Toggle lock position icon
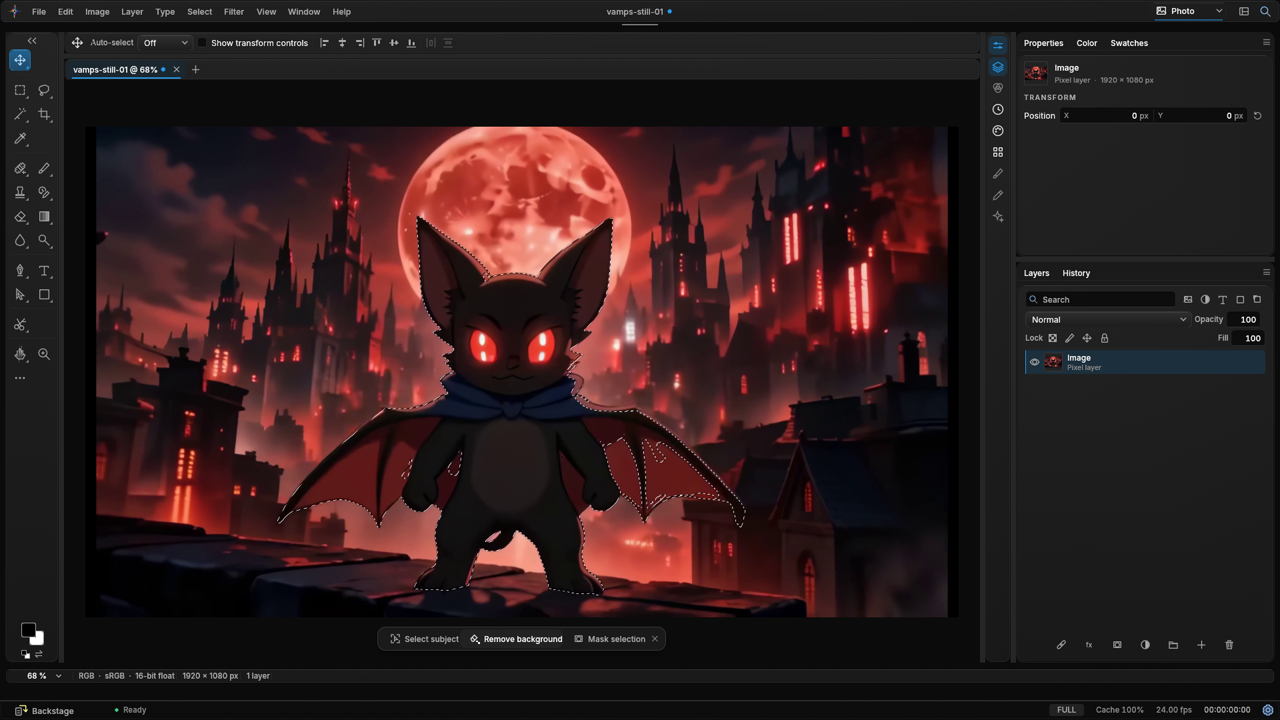The height and width of the screenshot is (720, 1280). pyautogui.click(x=1087, y=338)
